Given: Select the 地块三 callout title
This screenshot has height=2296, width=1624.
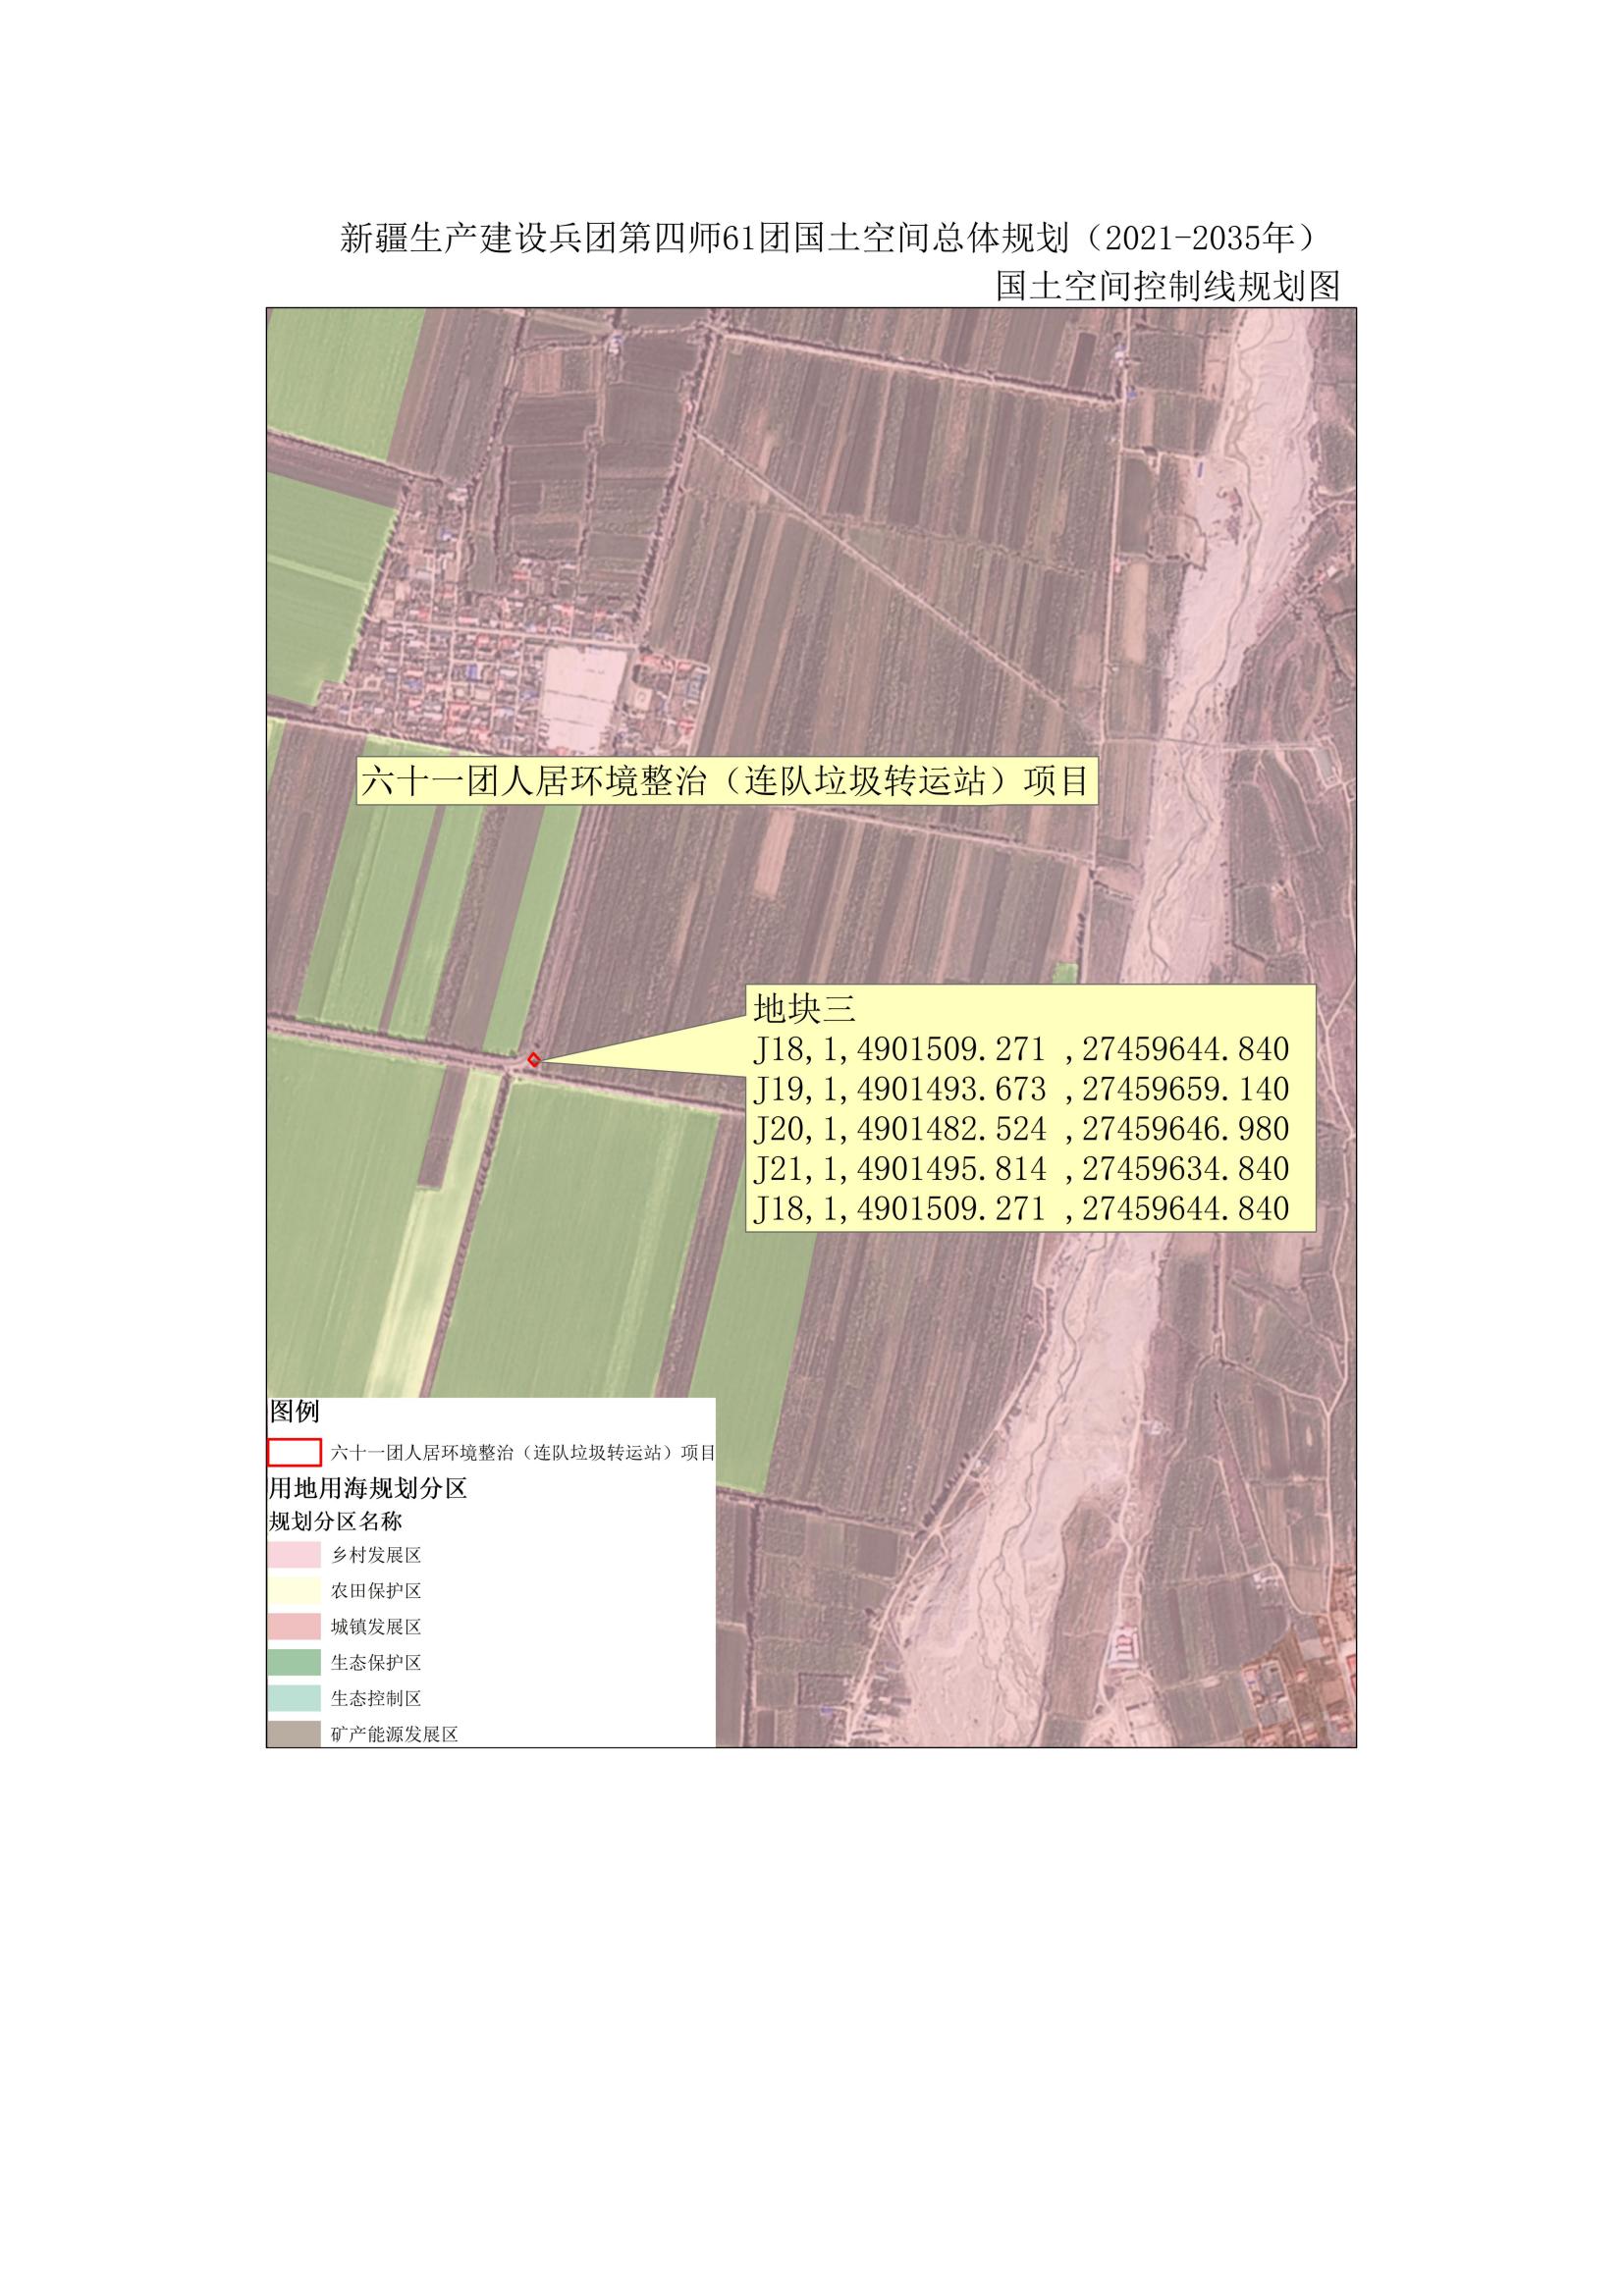Looking at the screenshot, I should [804, 1009].
